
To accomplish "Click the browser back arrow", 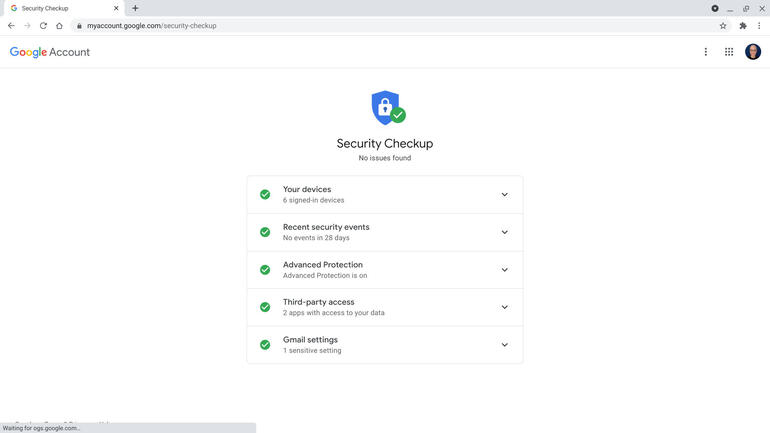I will coord(11,26).
